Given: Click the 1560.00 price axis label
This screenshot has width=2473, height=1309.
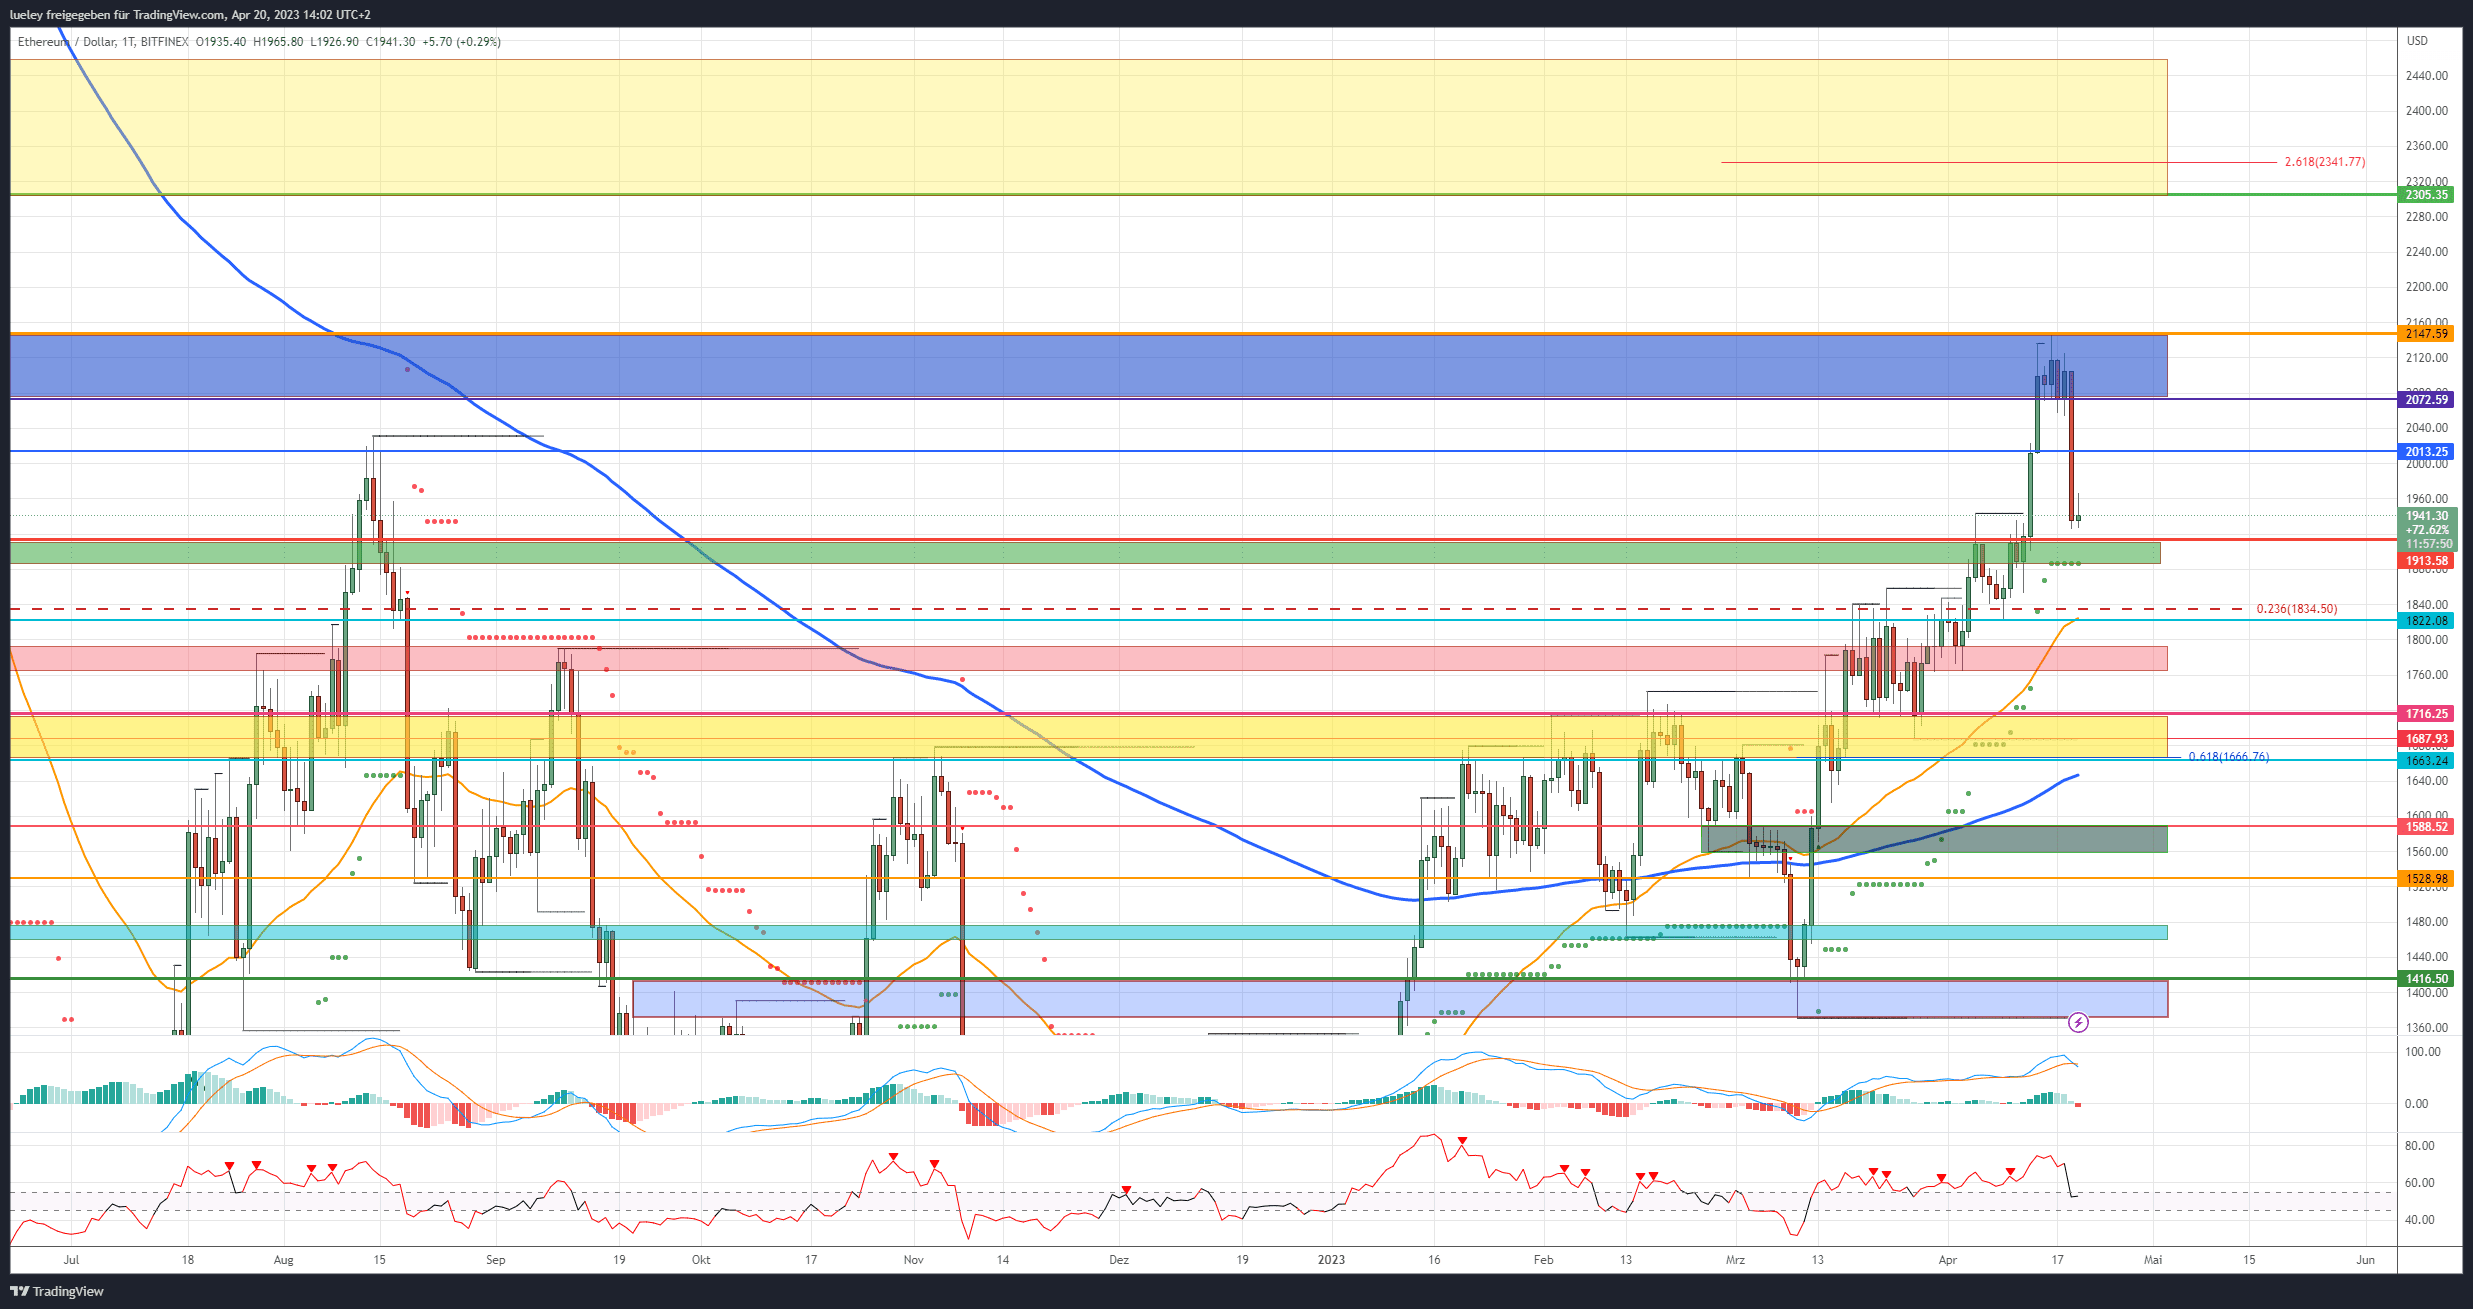Looking at the screenshot, I should [2427, 852].
